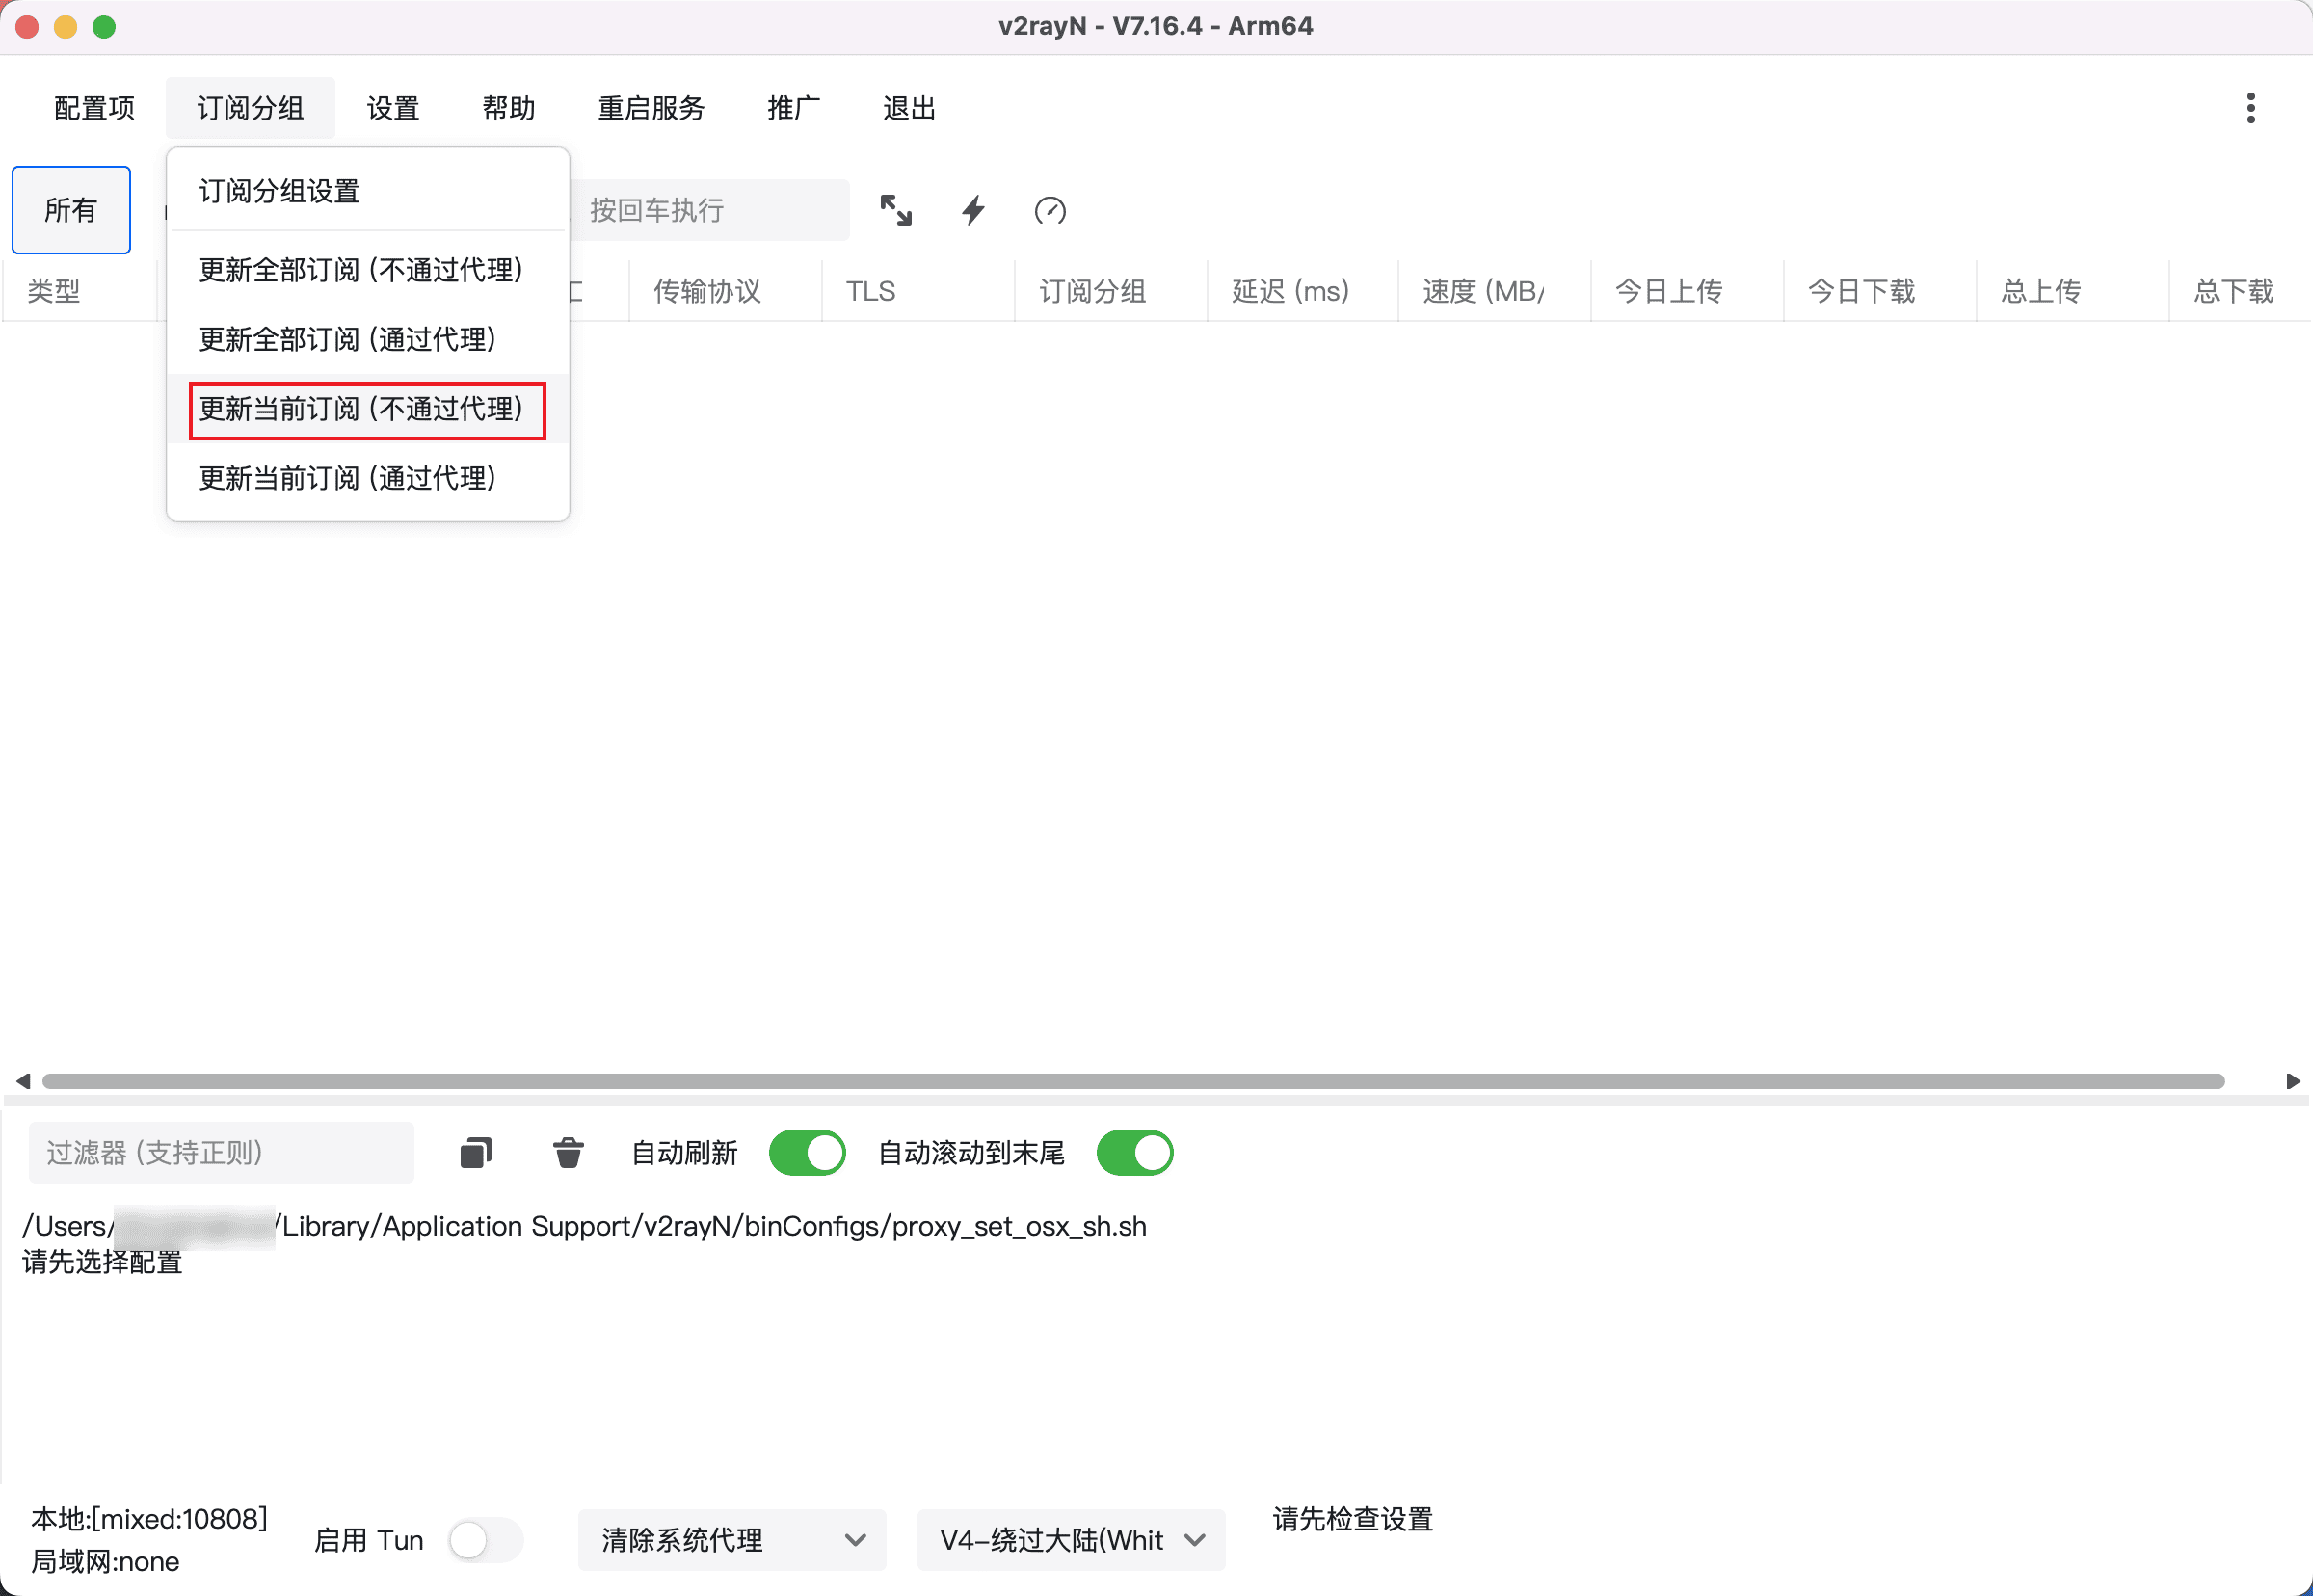Expand the V4-绕过大陆 routing dropdown
This screenshot has width=2313, height=1596.
coord(1070,1540)
